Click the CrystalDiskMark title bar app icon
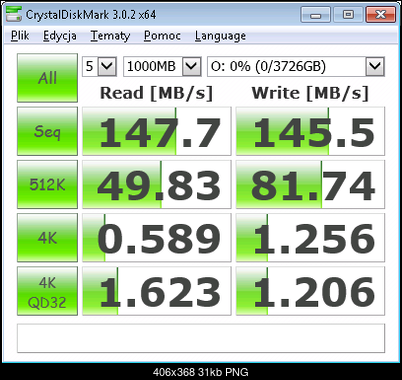The height and width of the screenshot is (380, 402). coord(14,14)
